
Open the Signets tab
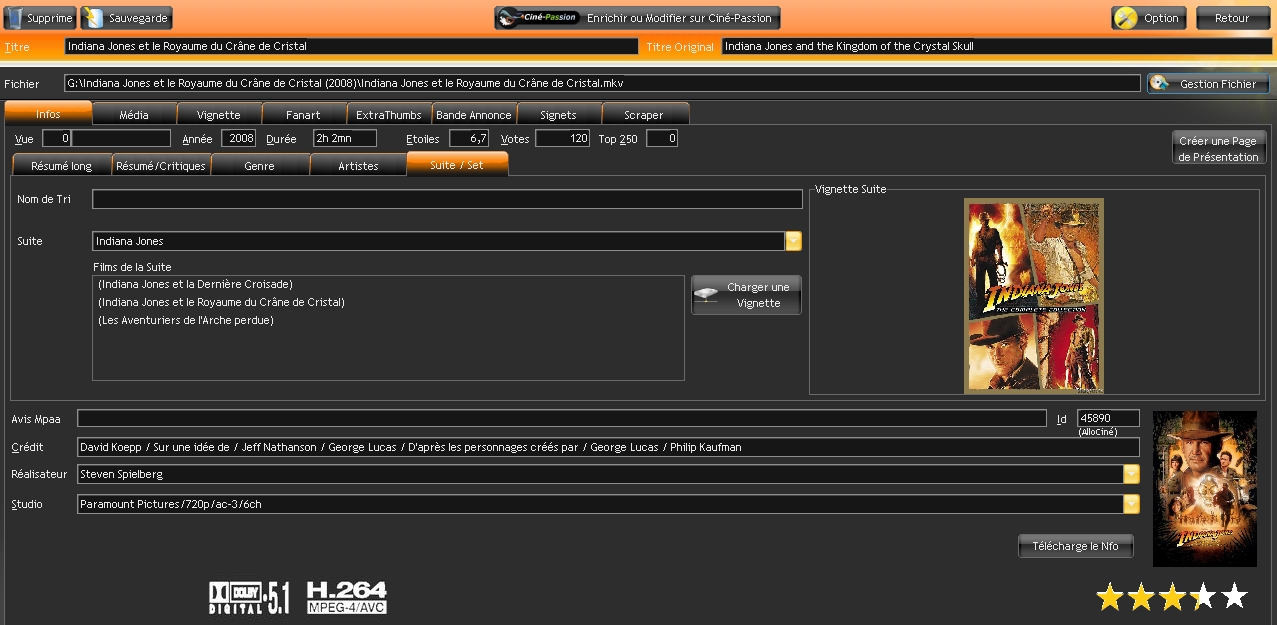tap(559, 114)
